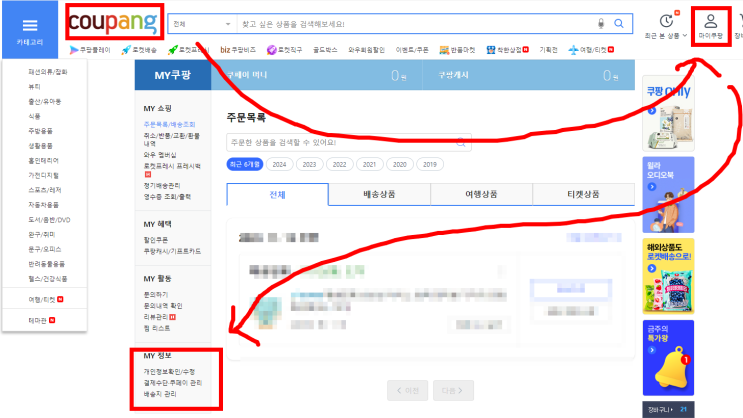Open the 카테고리 hamburger menu

click(x=29, y=30)
